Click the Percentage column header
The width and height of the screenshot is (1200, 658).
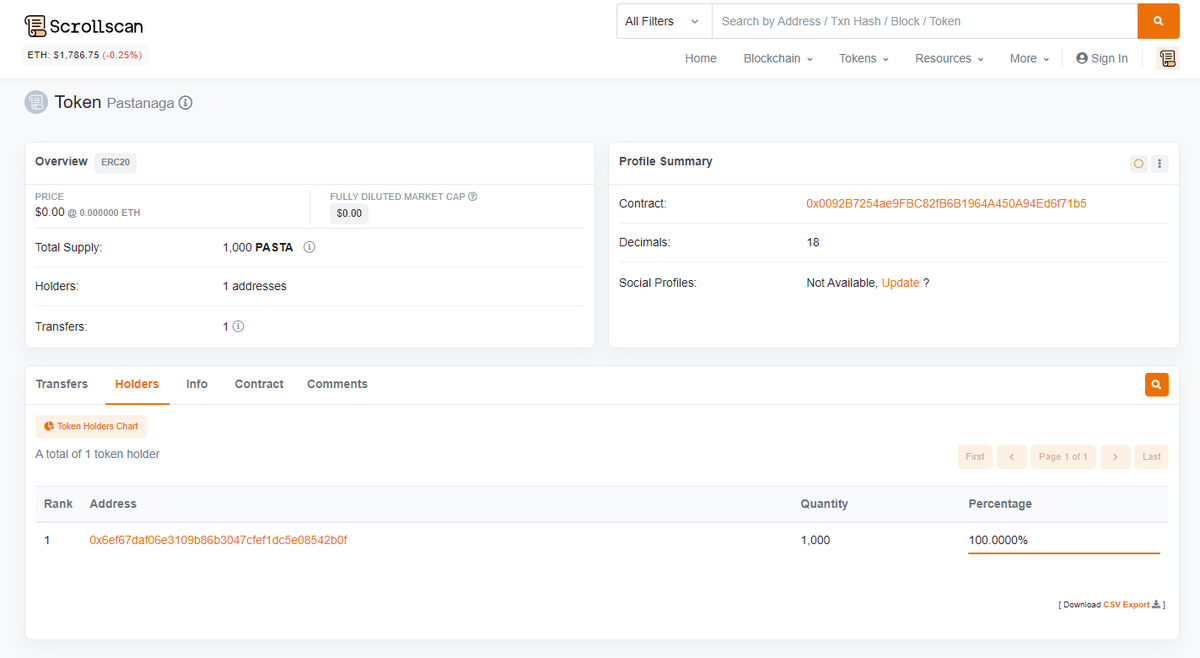(1000, 504)
